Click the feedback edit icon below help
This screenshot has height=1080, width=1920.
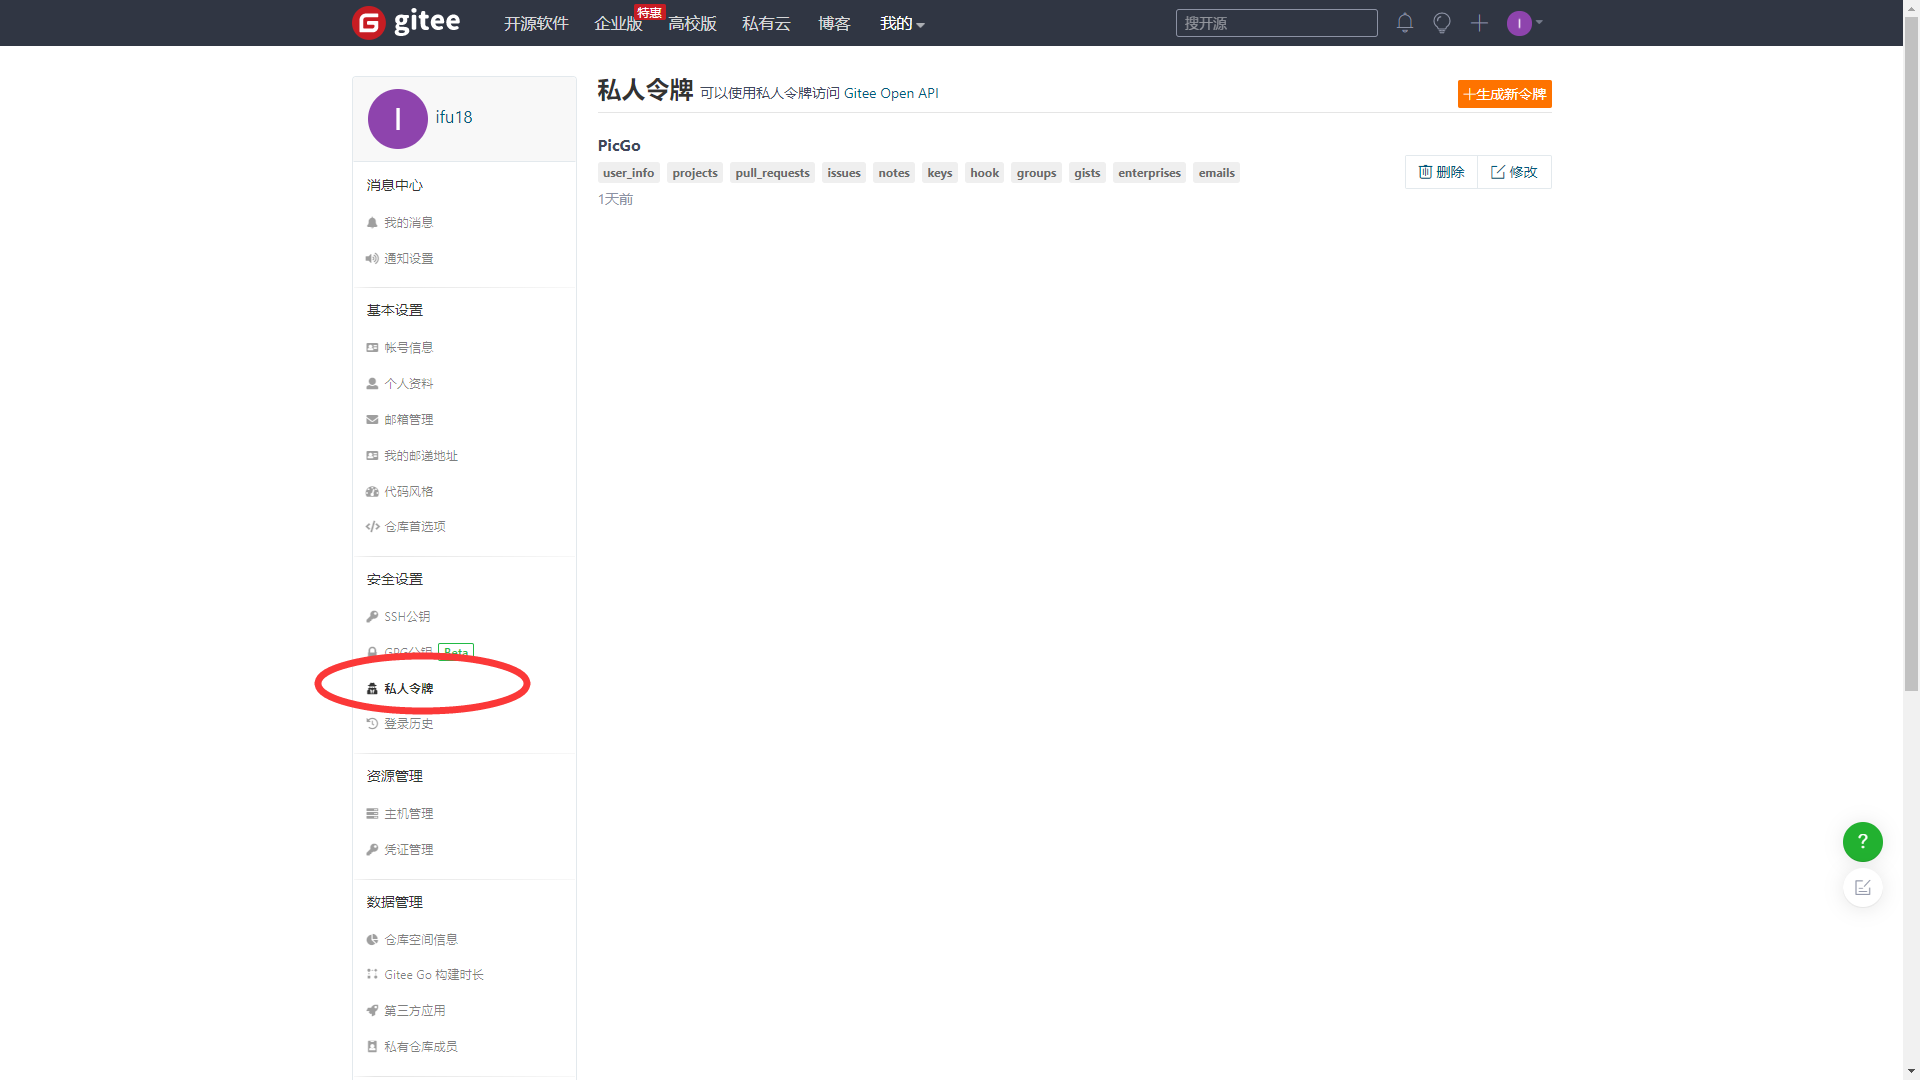(1862, 888)
